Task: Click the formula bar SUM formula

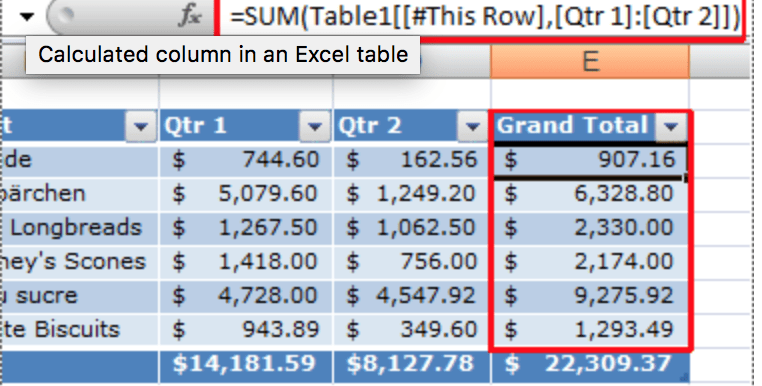Action: 485,18
